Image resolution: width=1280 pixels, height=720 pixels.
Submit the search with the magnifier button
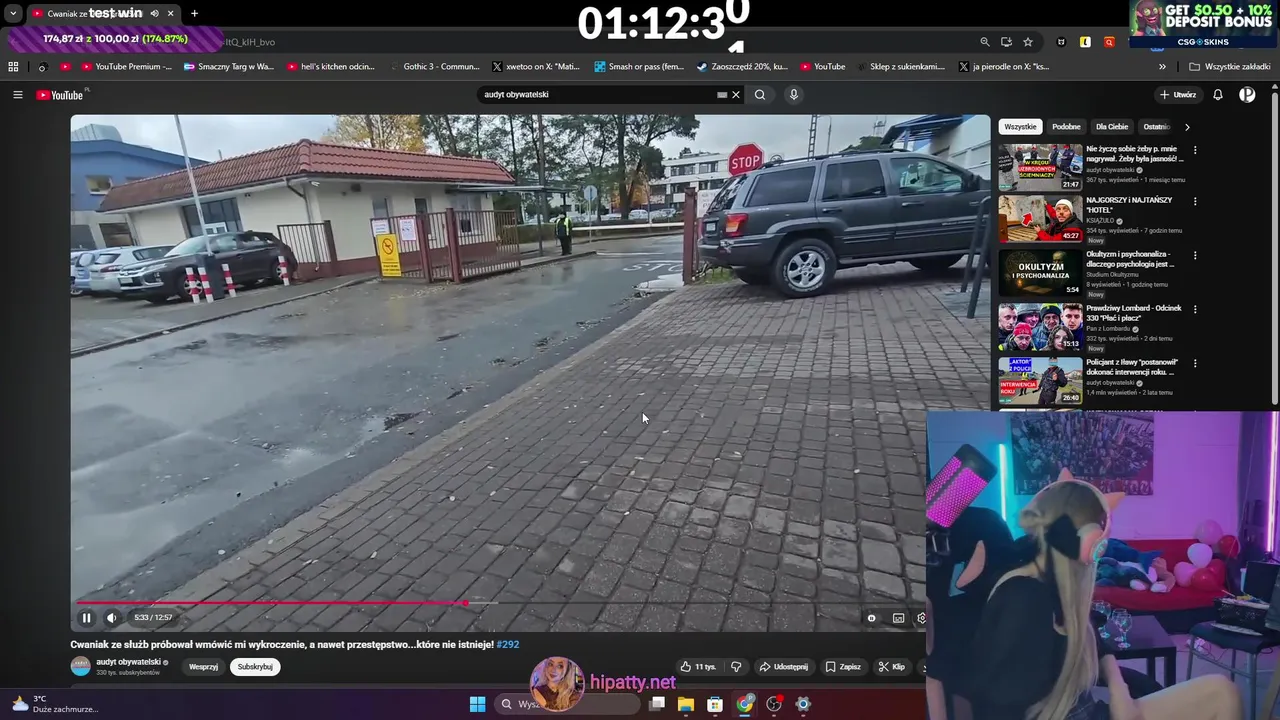click(760, 95)
